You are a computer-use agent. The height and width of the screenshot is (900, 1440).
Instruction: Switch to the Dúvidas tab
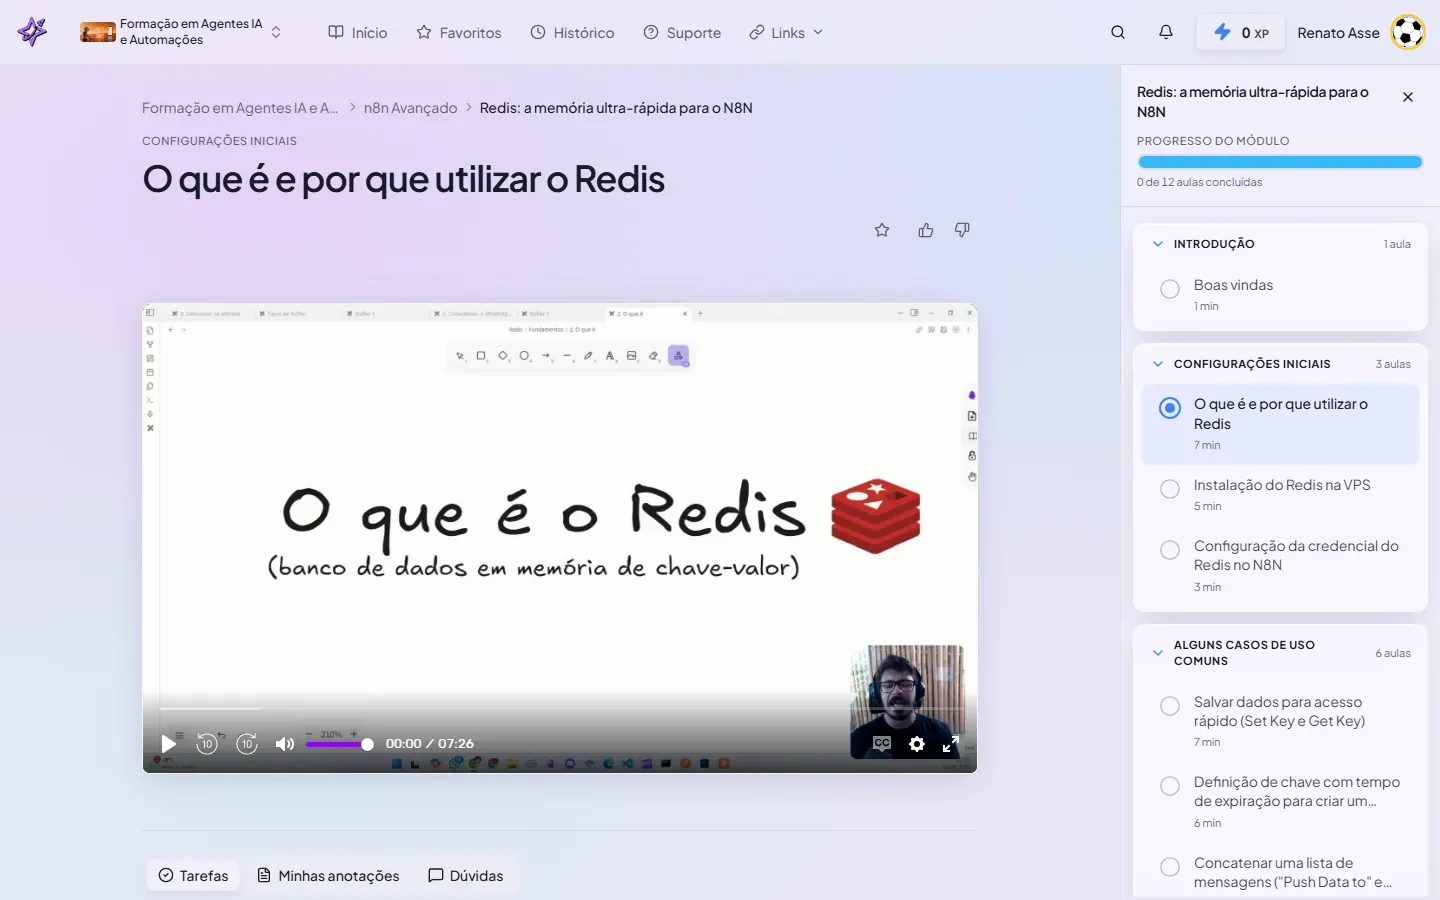pyautogui.click(x=466, y=876)
